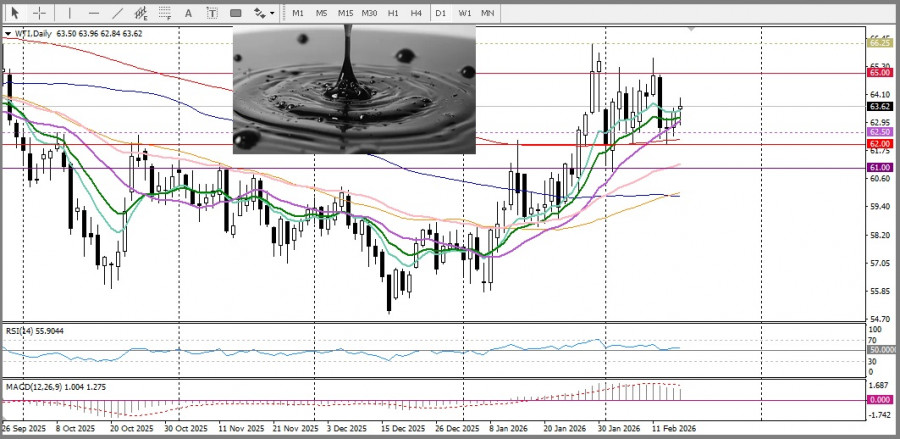This screenshot has width=900, height=439.
Task: Click the 11 Nov 2025 date label
Action: click(240, 429)
